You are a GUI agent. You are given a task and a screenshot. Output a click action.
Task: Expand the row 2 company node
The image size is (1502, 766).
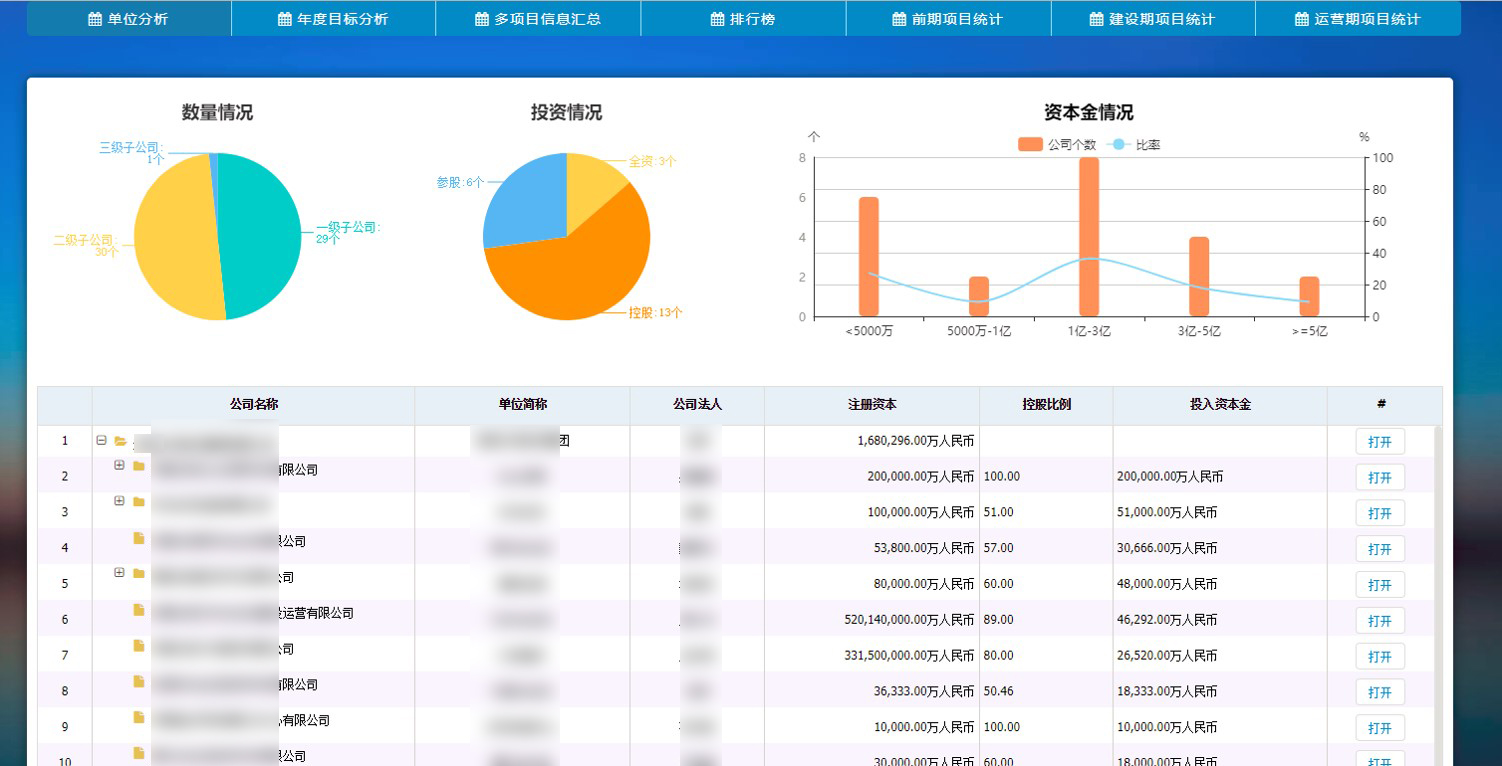tap(119, 465)
